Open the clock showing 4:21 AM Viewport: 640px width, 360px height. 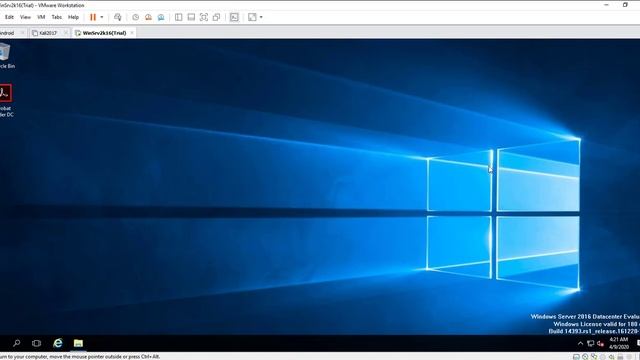pos(618,343)
